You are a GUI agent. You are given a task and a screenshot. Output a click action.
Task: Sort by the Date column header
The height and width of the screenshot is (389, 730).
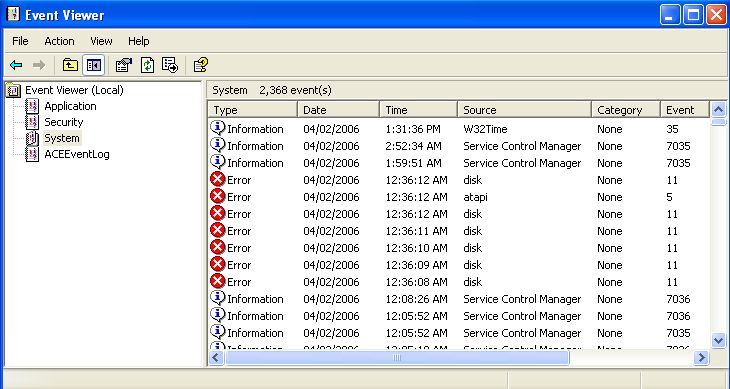(338, 110)
